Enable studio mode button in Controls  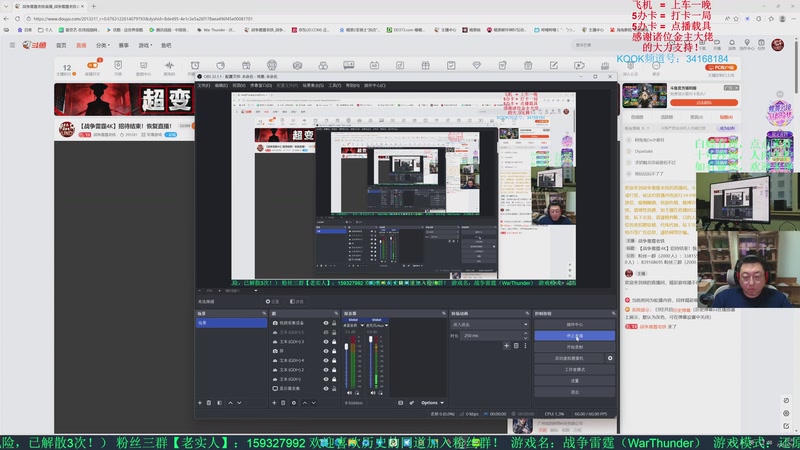coord(574,369)
